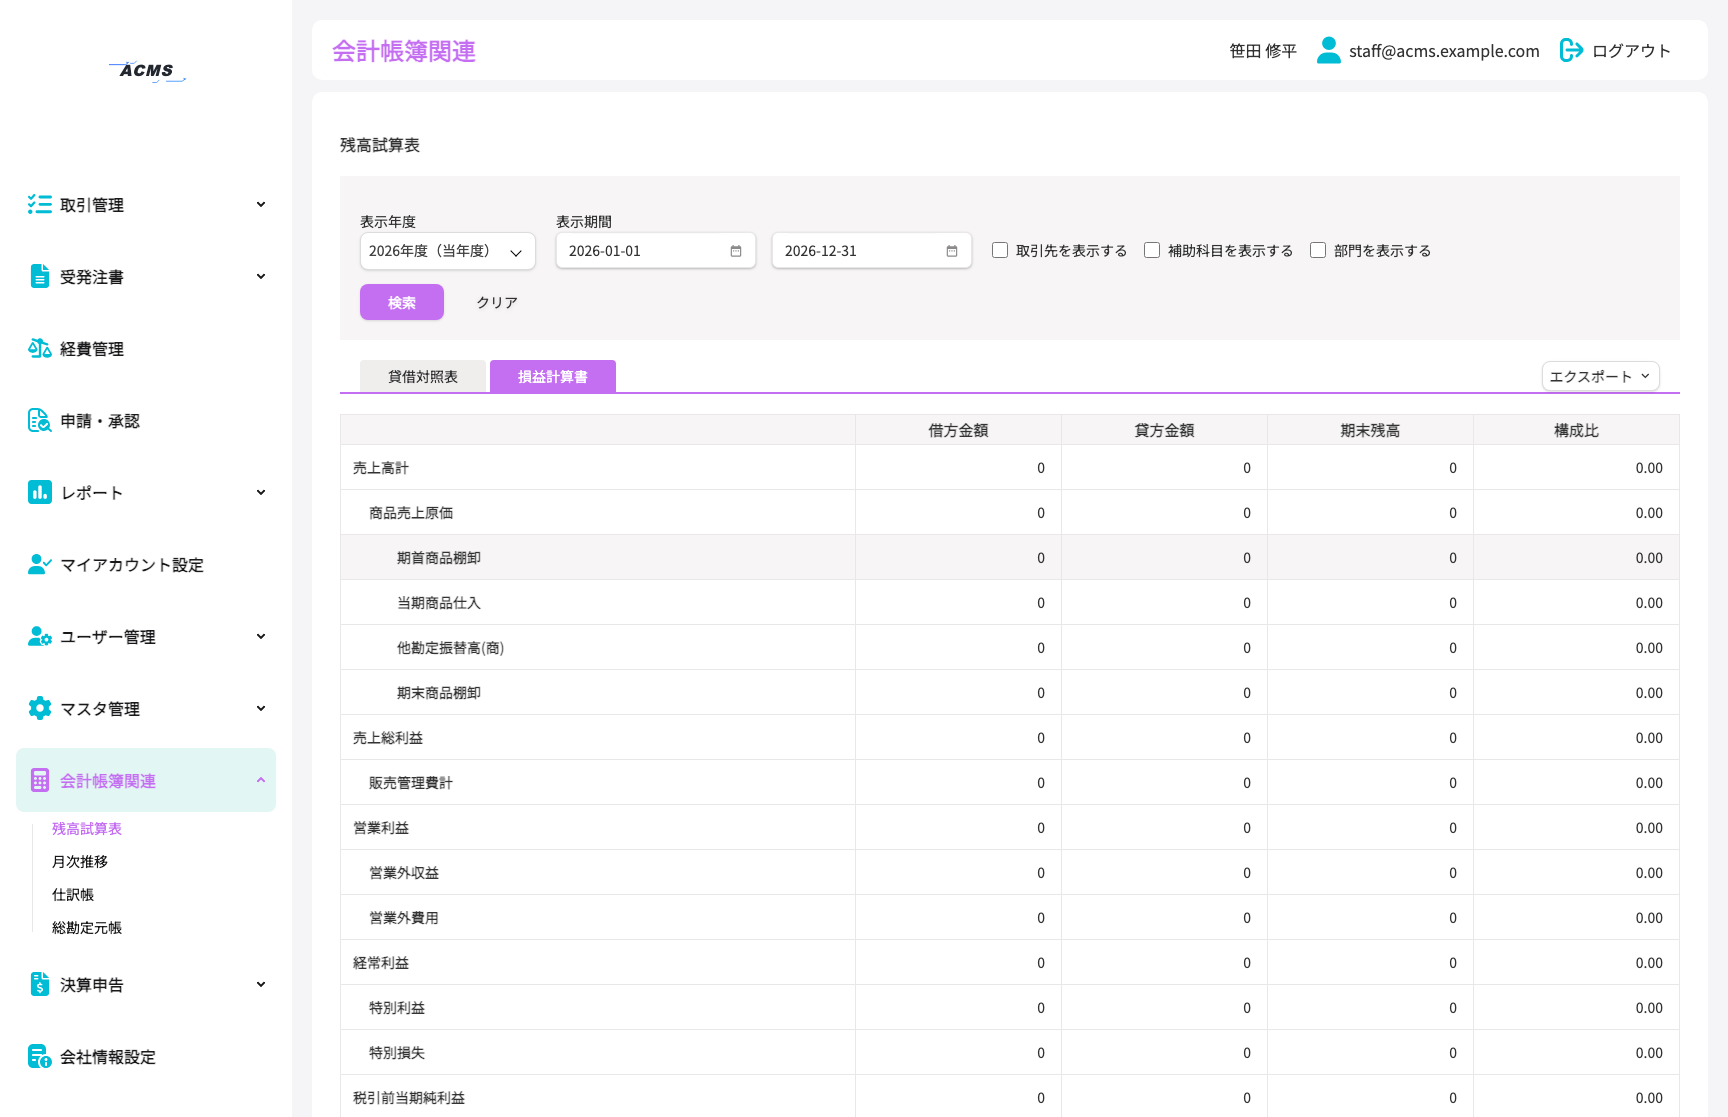Open 月次推移 in the sidebar submenu
1728x1117 pixels.
pyautogui.click(x=80, y=862)
